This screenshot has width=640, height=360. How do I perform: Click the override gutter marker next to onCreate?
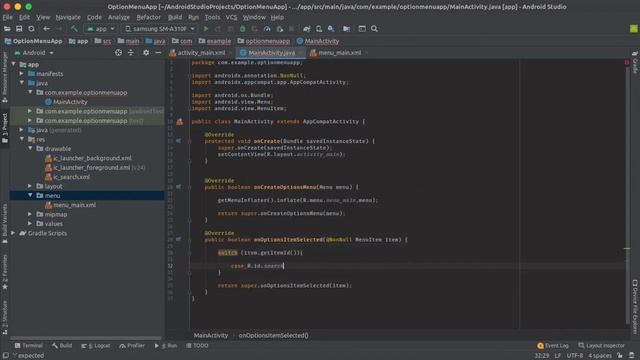coord(178,141)
